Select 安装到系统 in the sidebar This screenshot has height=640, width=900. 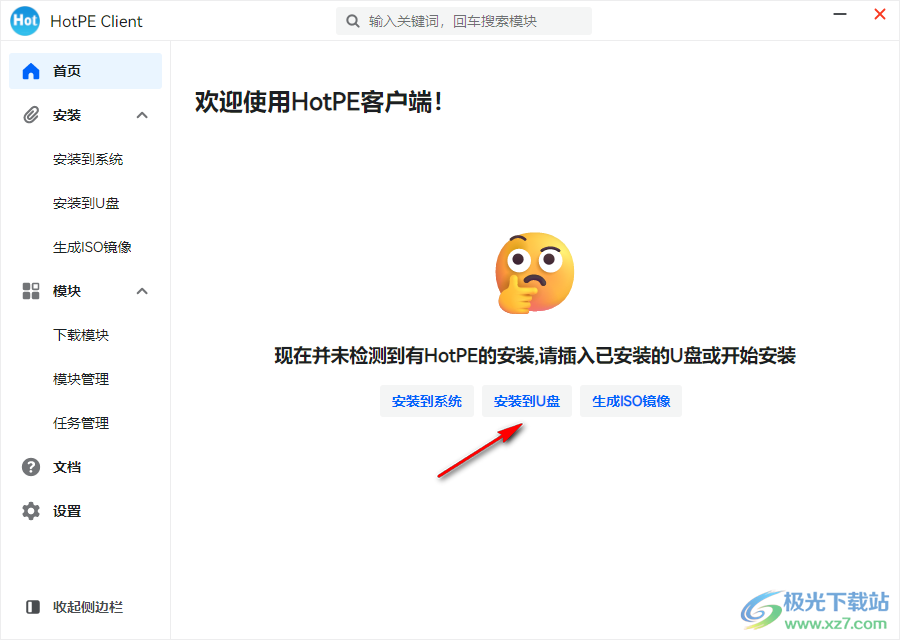pos(88,159)
